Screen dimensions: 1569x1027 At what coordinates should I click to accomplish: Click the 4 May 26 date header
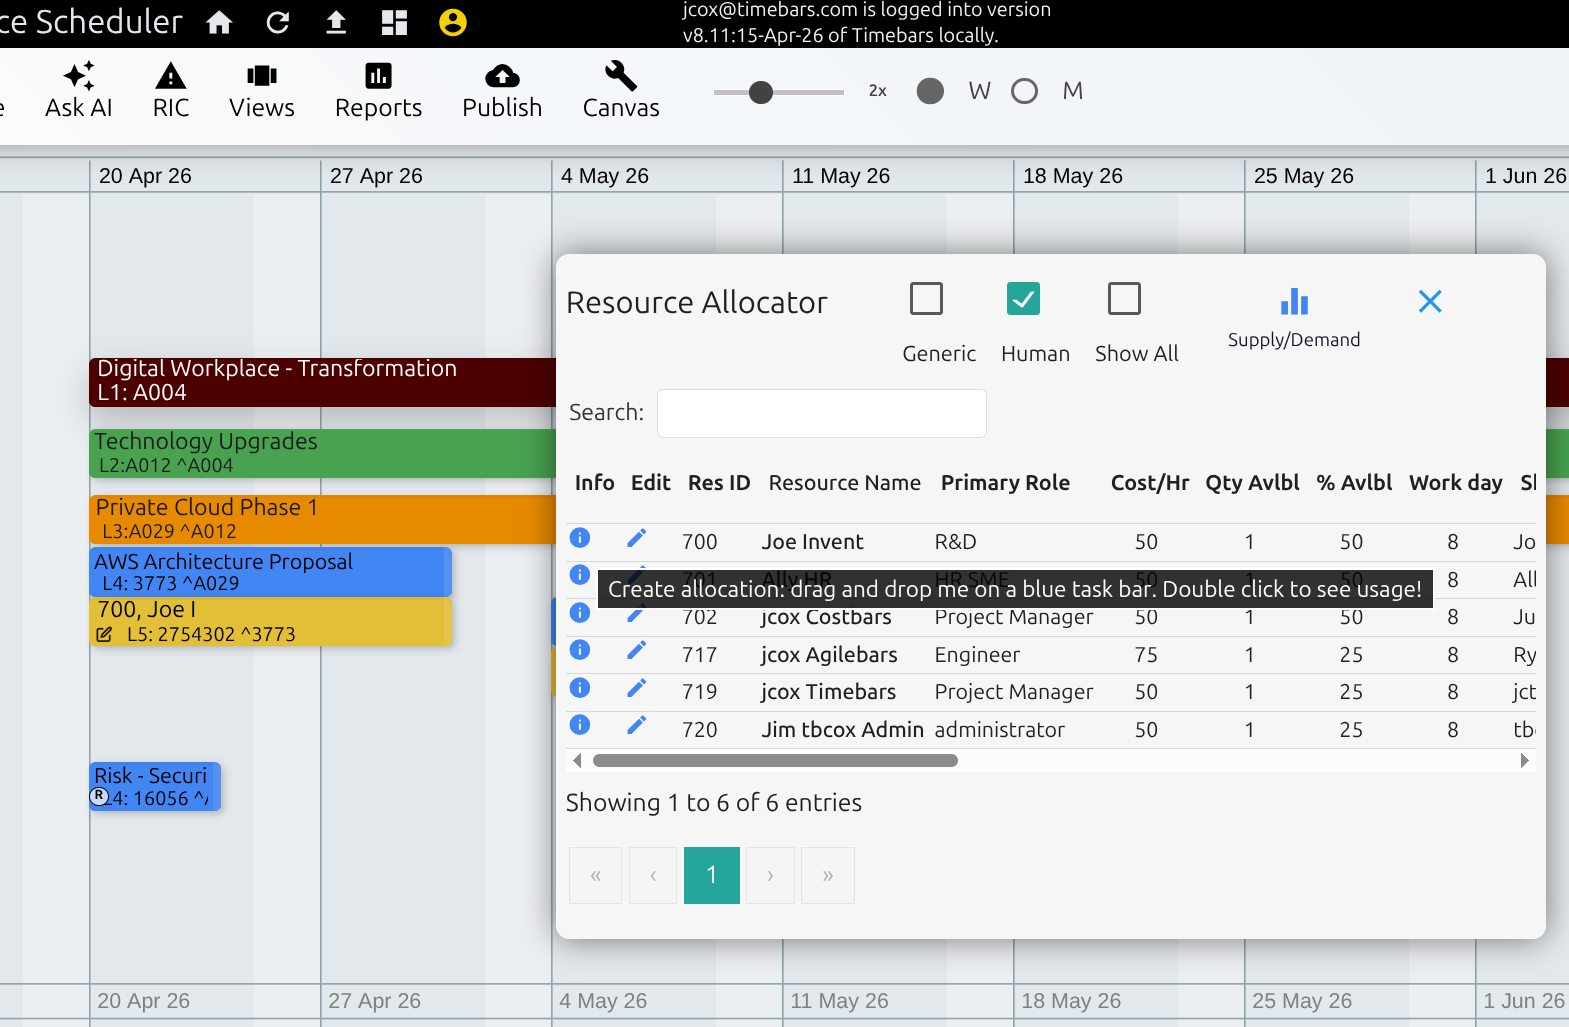pyautogui.click(x=605, y=176)
